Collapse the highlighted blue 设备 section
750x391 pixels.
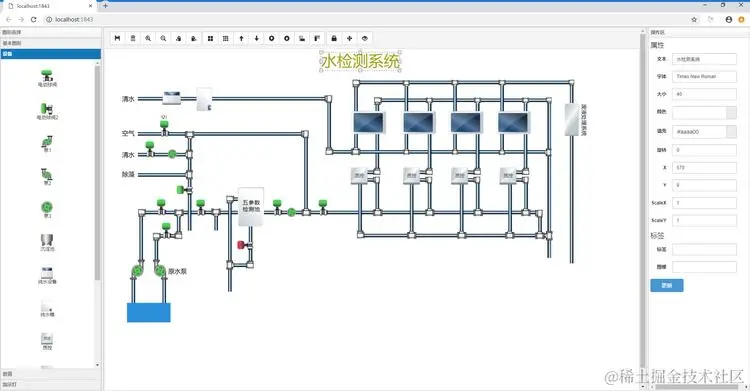click(x=50, y=54)
